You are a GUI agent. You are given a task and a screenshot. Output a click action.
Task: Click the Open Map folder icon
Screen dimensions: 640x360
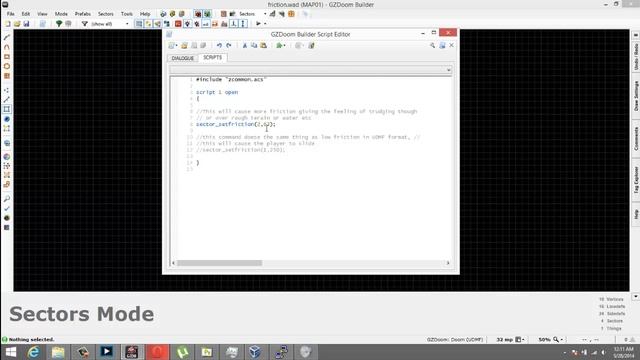pos(17,24)
